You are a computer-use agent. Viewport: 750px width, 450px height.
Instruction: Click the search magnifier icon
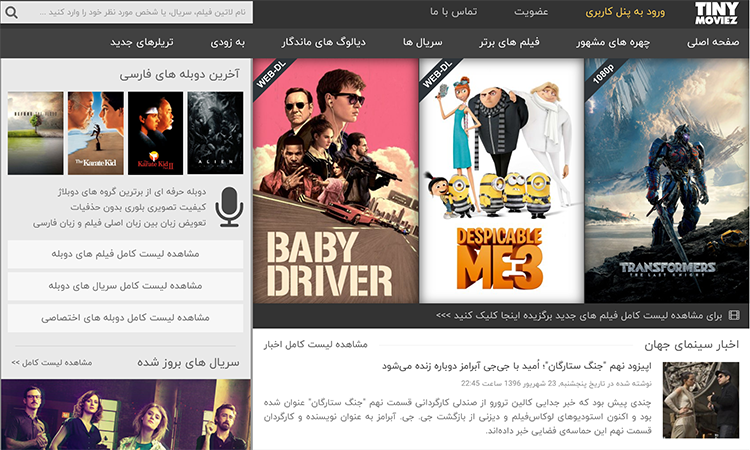point(12,12)
